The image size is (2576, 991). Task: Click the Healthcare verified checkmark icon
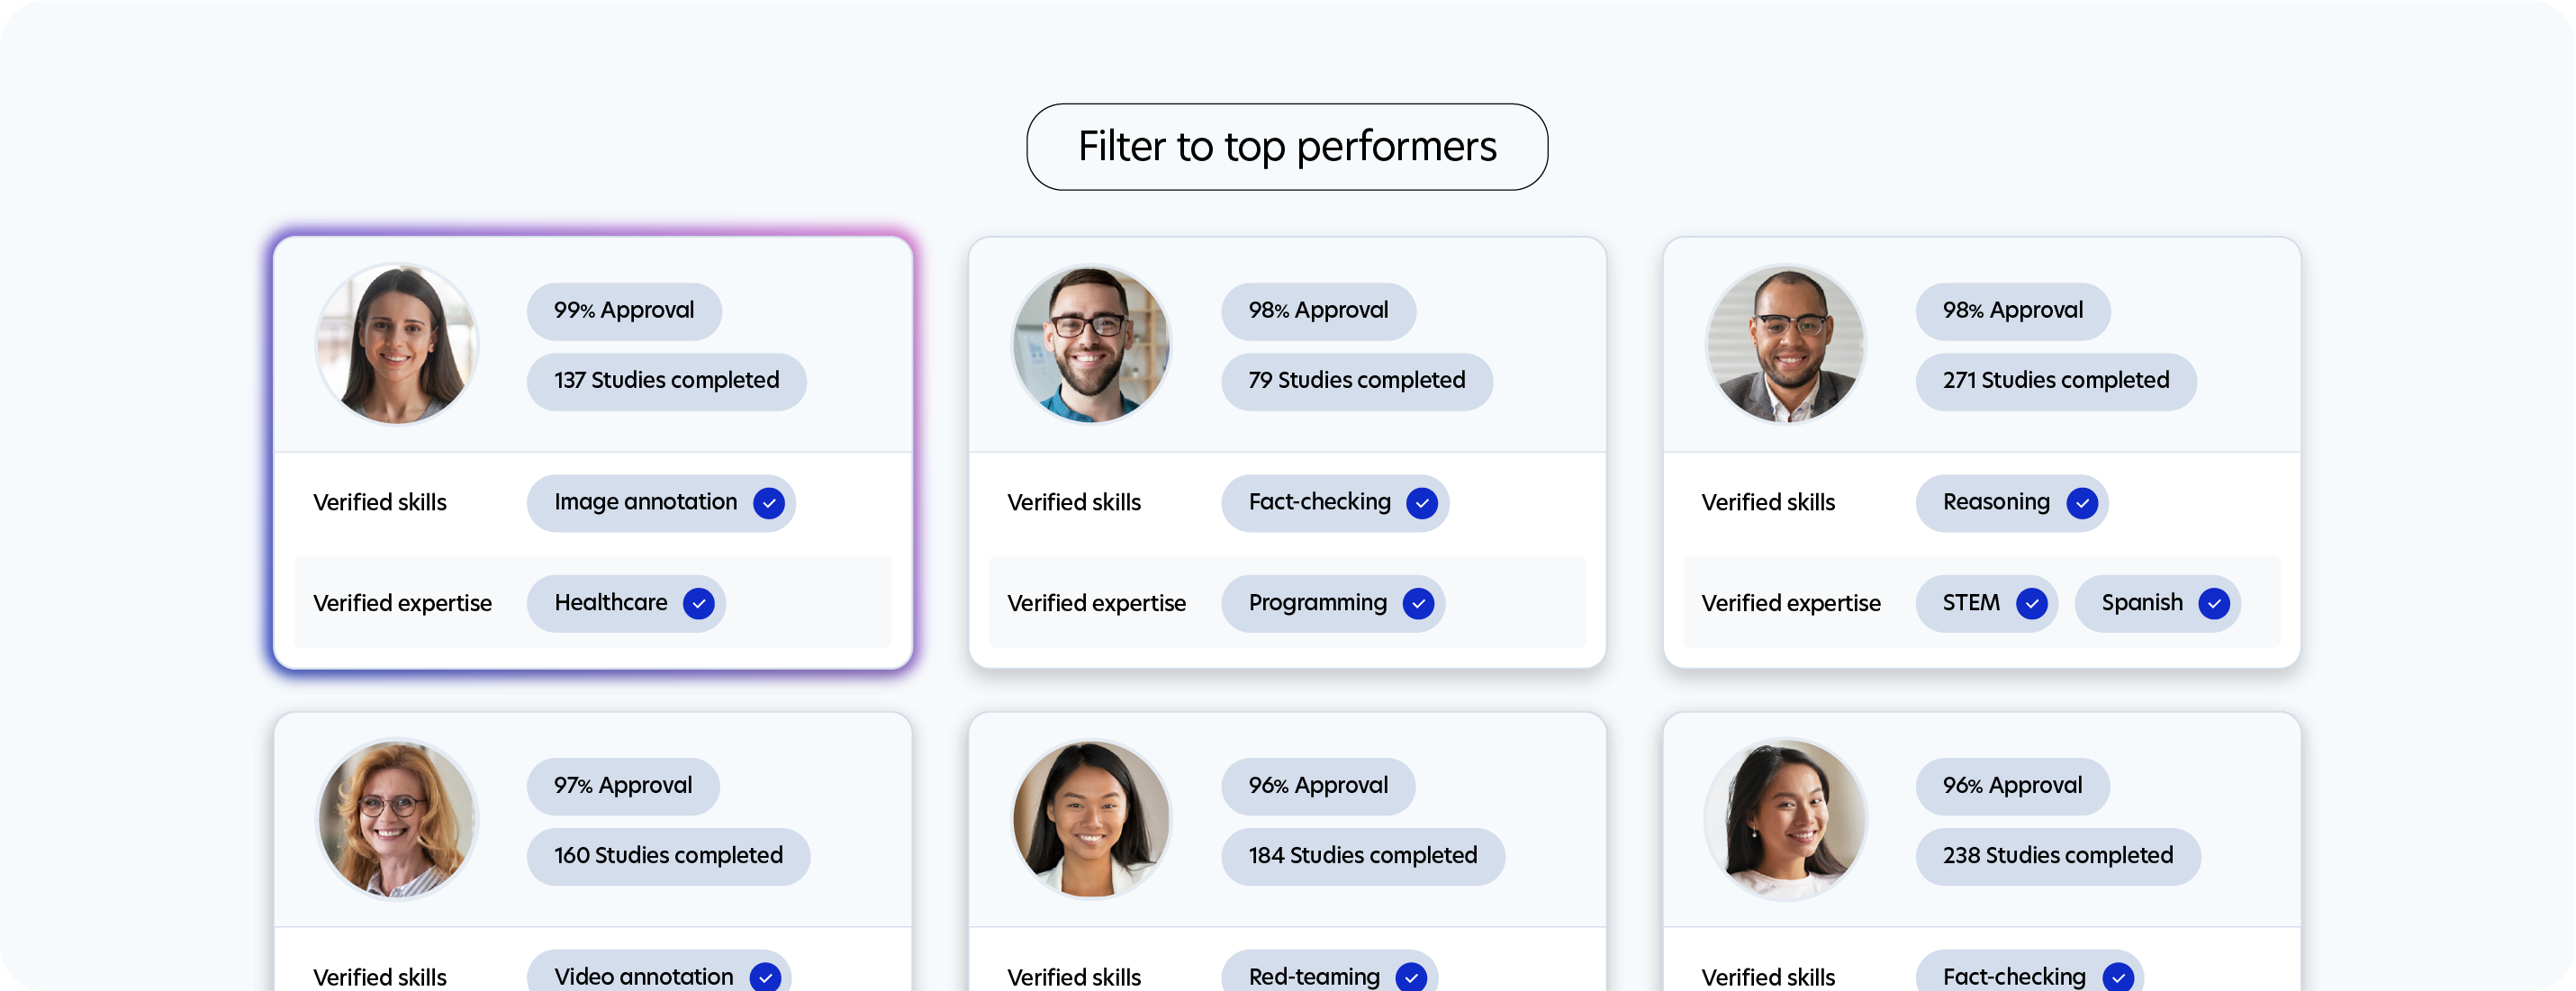698,603
